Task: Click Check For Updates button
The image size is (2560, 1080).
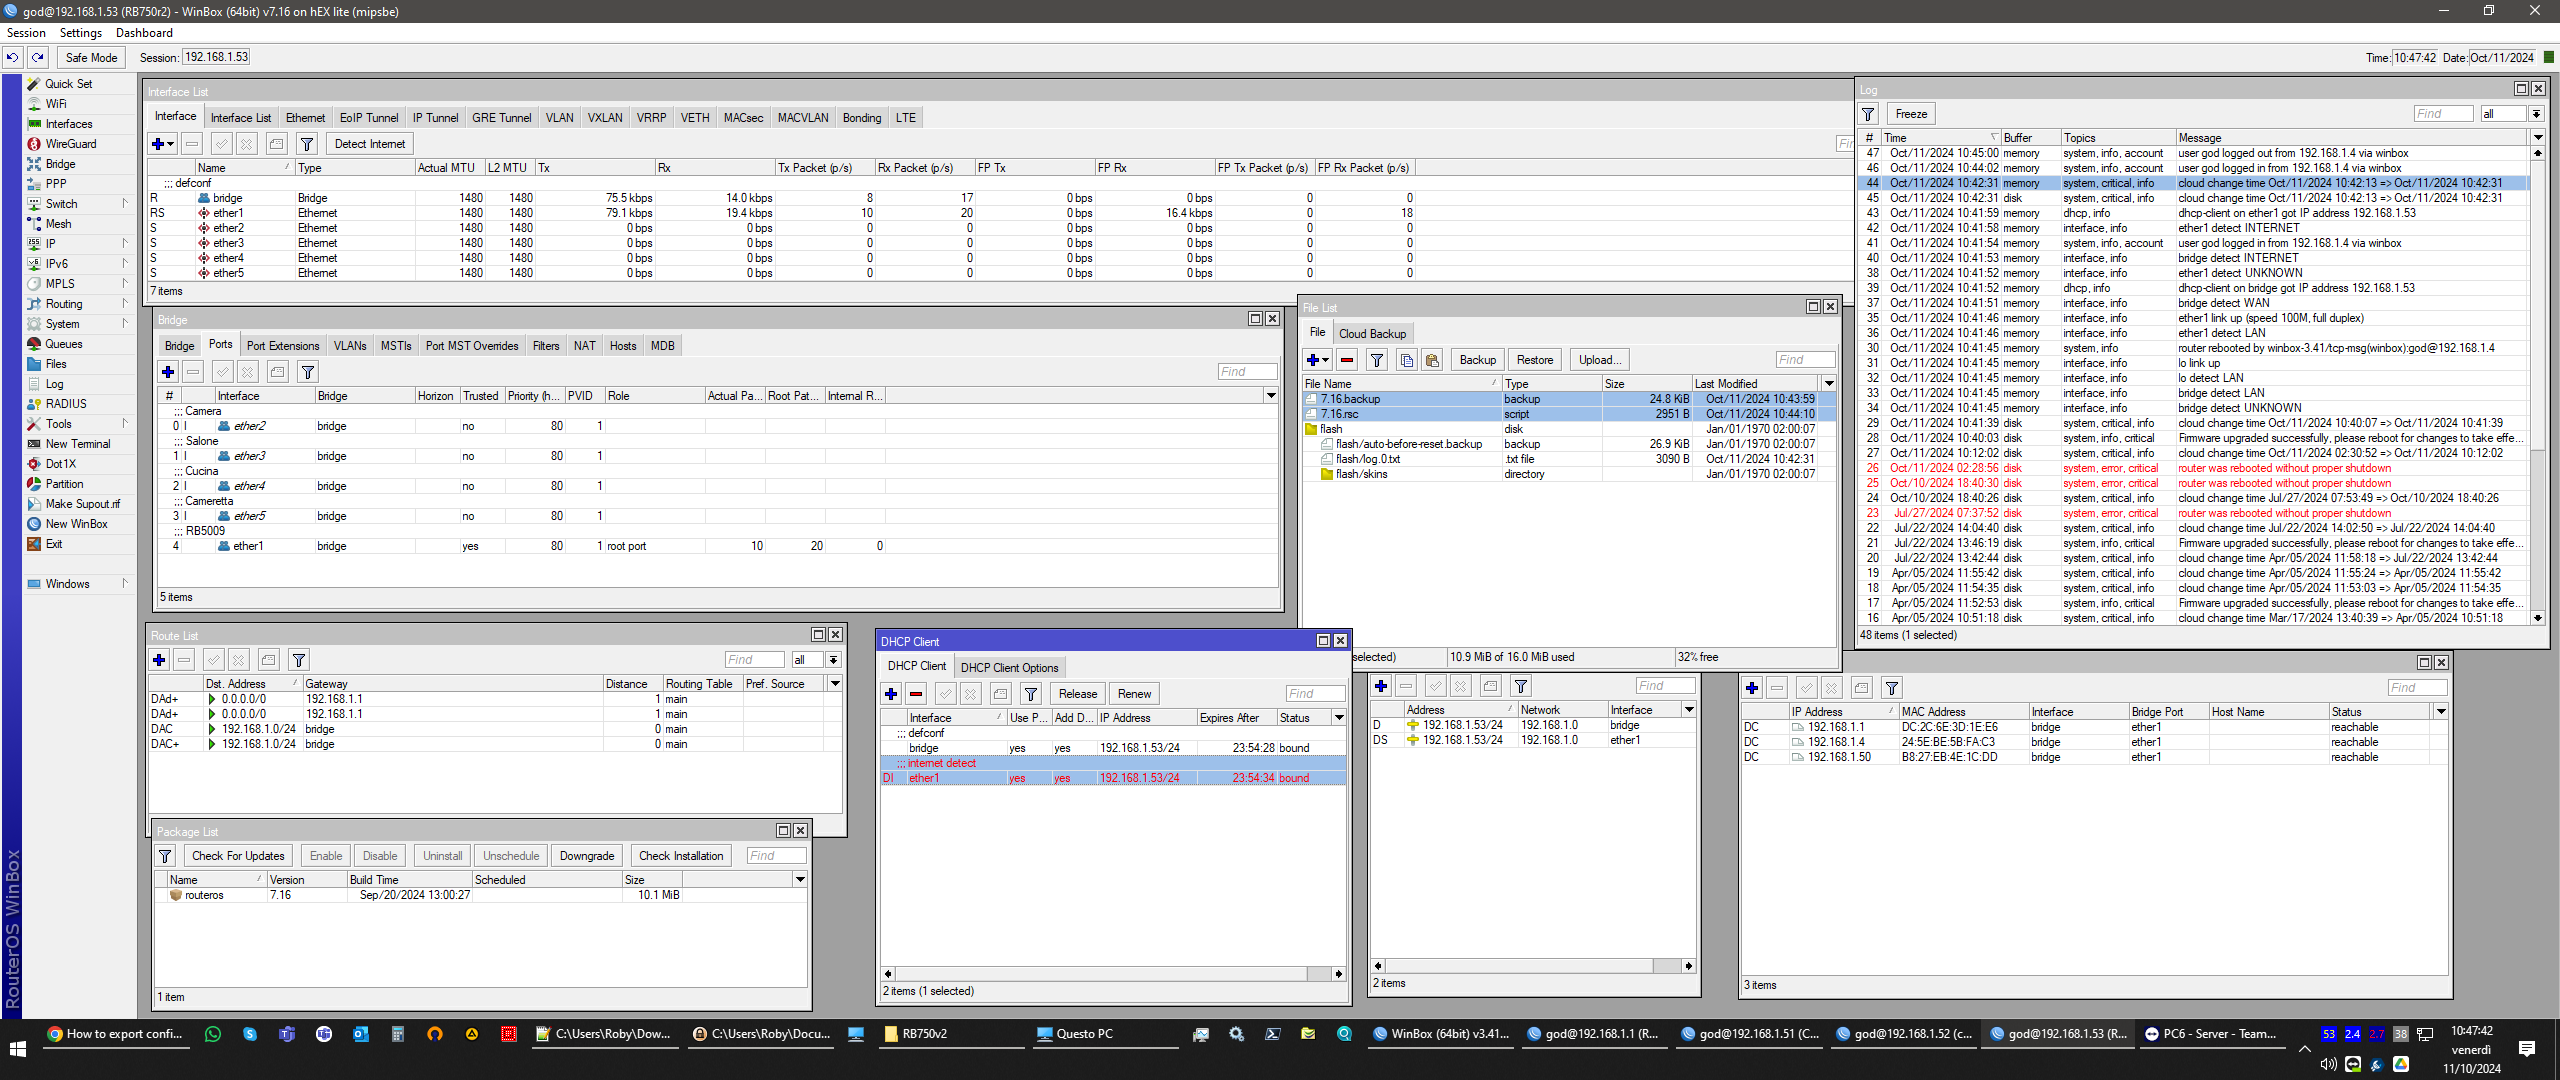Action: click(238, 856)
